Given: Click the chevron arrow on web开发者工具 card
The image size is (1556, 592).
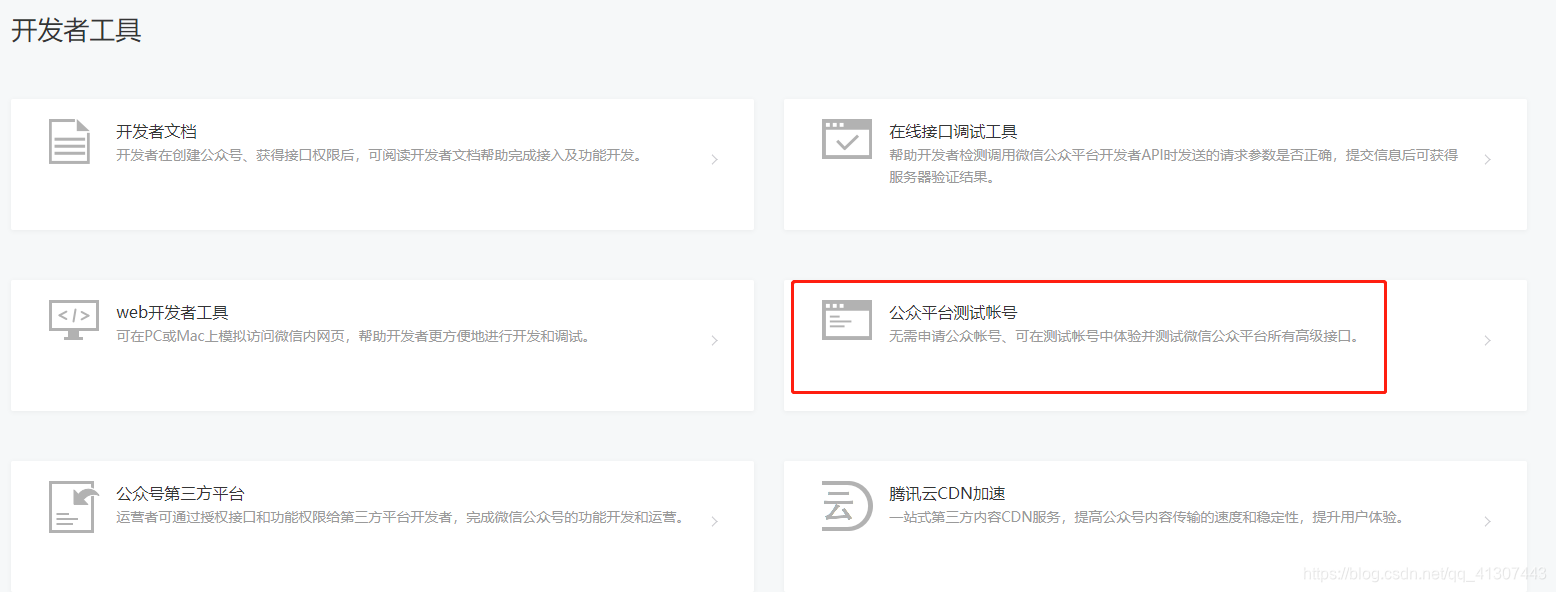Looking at the screenshot, I should 714,340.
